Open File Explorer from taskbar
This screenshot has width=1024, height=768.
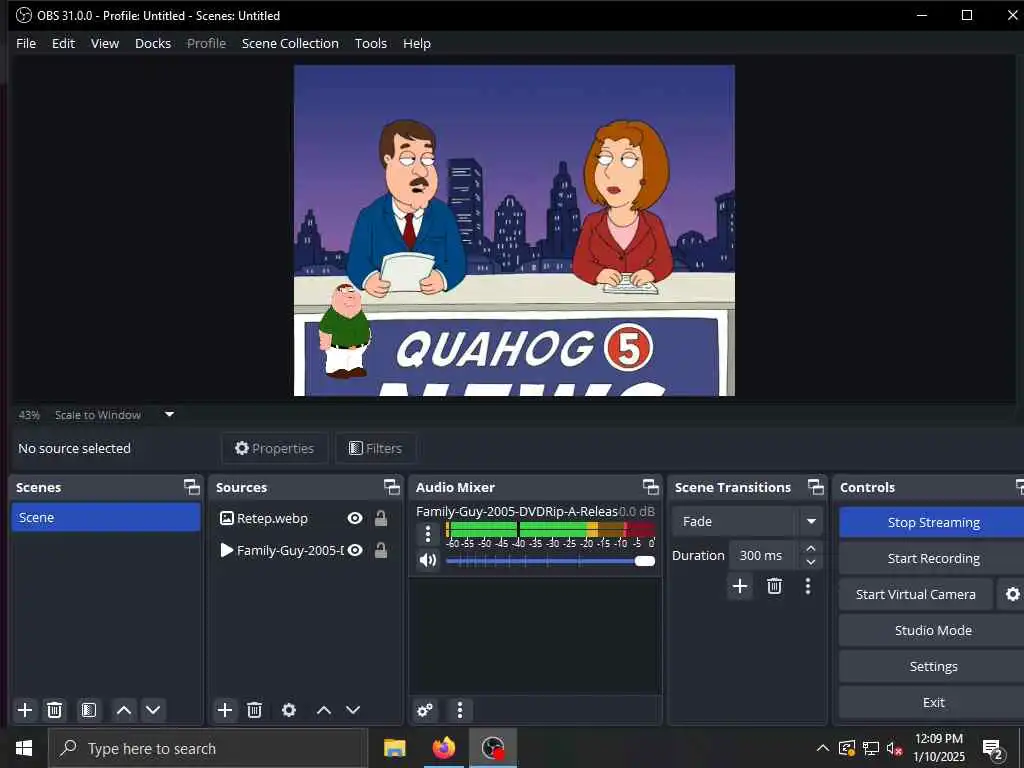[x=394, y=748]
